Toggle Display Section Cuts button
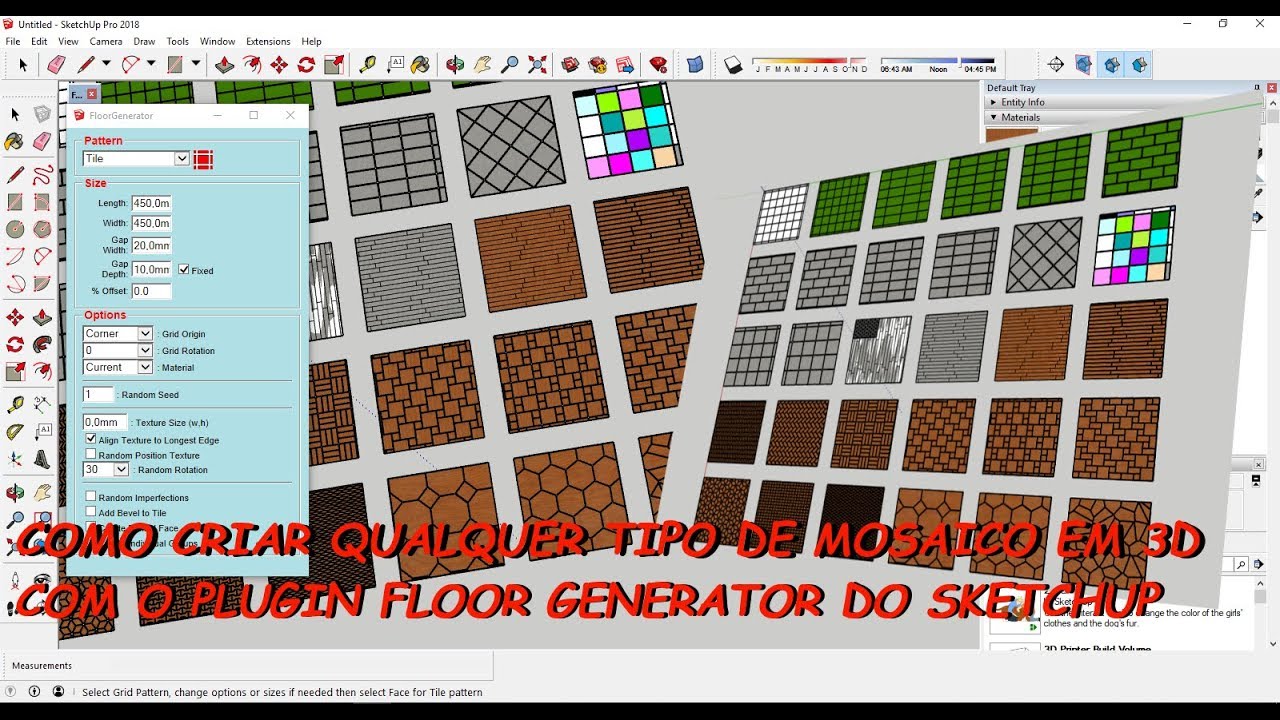This screenshot has width=1280, height=720. (1111, 65)
